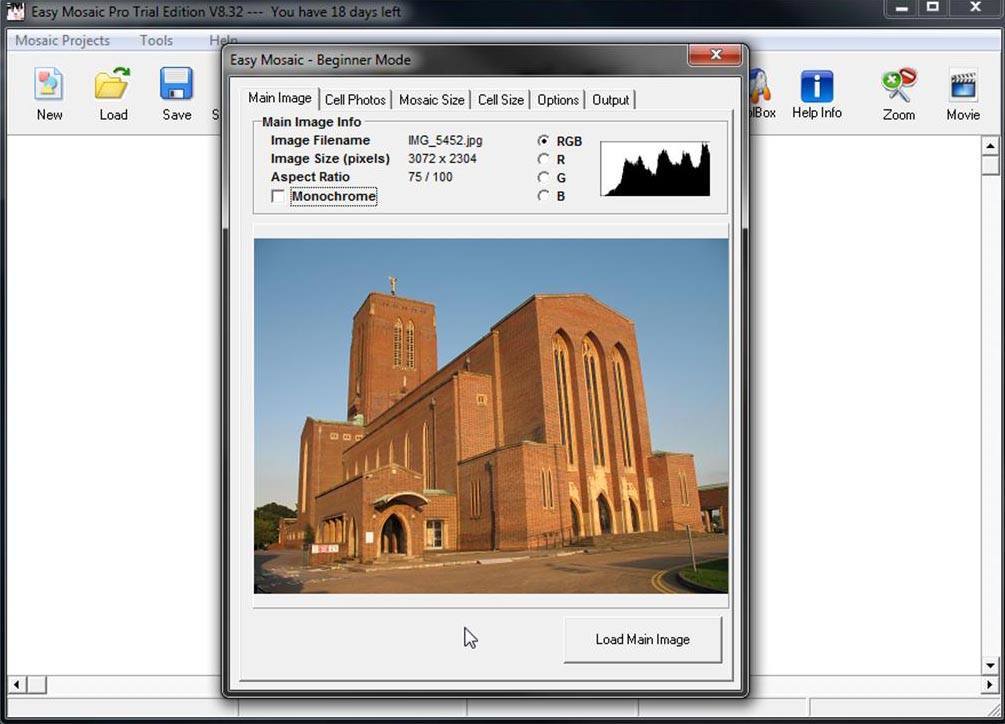Select the G channel radio button
Screen dimensions: 1005x724
click(544, 177)
